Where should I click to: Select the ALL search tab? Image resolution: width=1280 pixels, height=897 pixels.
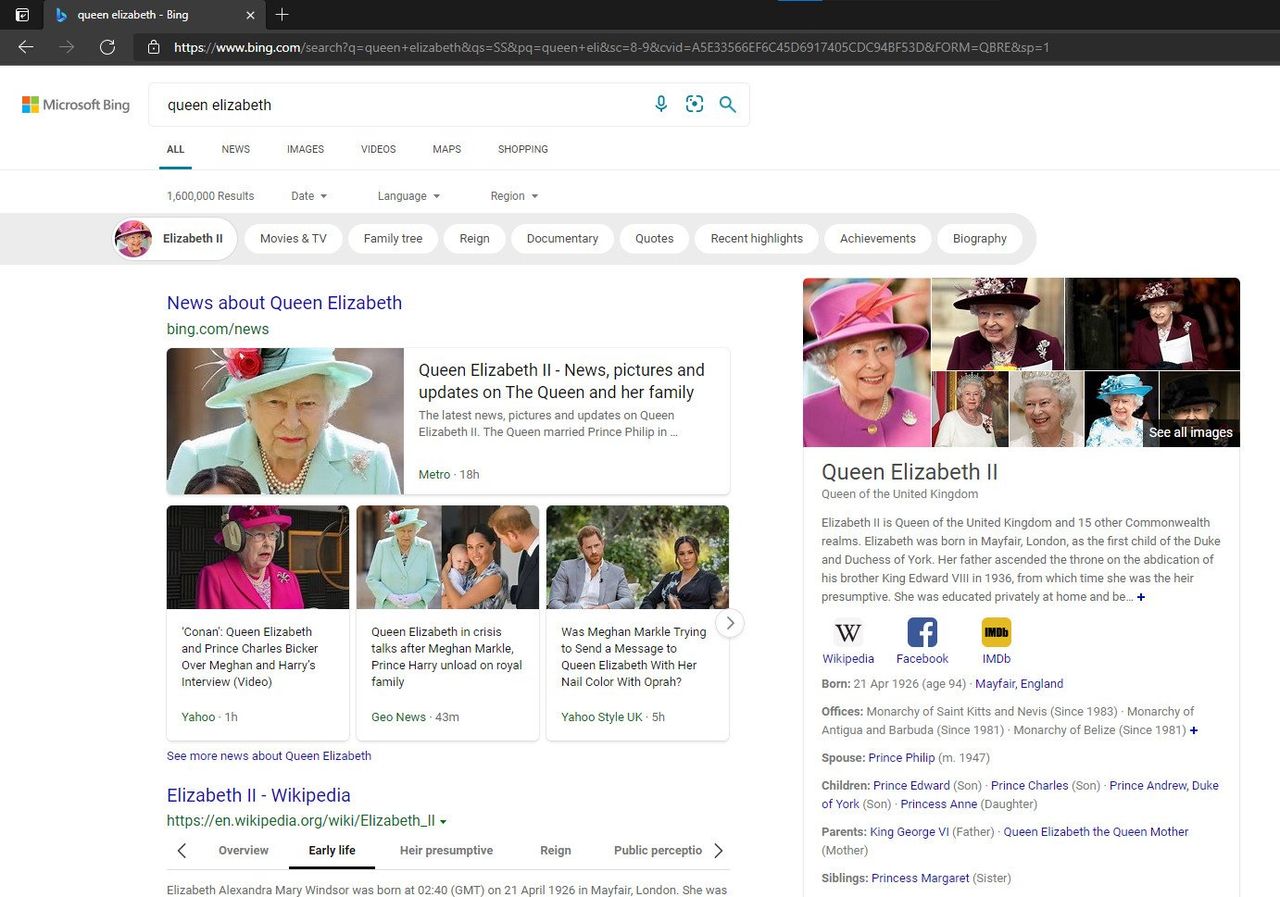pos(175,149)
